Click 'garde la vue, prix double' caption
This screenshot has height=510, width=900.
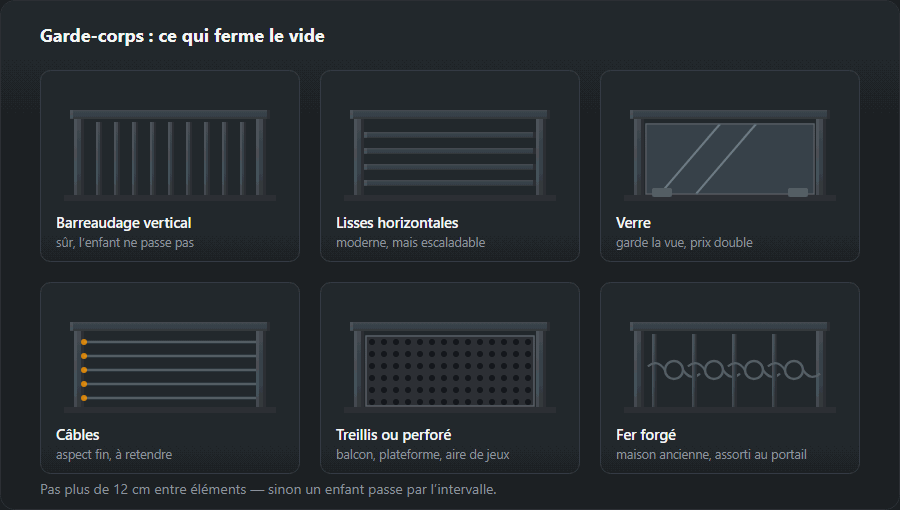coord(684,243)
